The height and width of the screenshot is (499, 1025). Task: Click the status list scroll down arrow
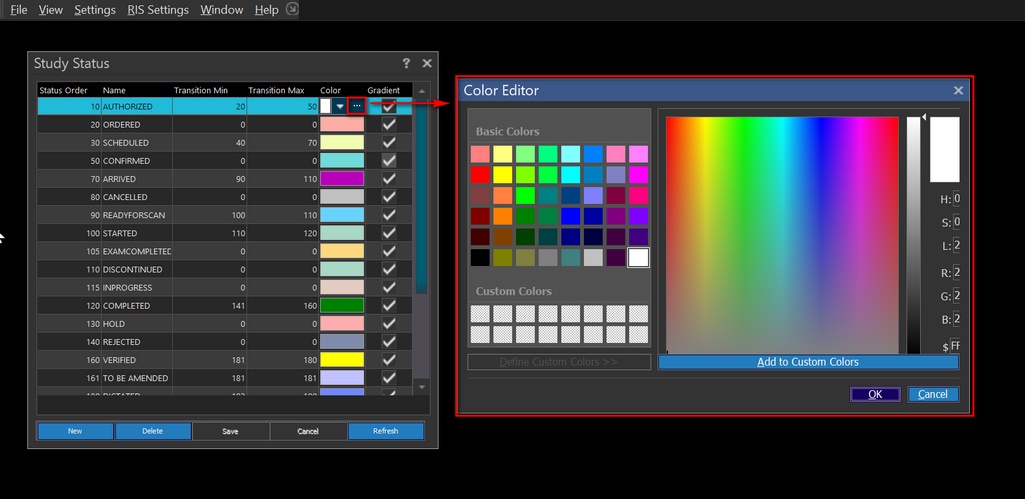click(421, 387)
